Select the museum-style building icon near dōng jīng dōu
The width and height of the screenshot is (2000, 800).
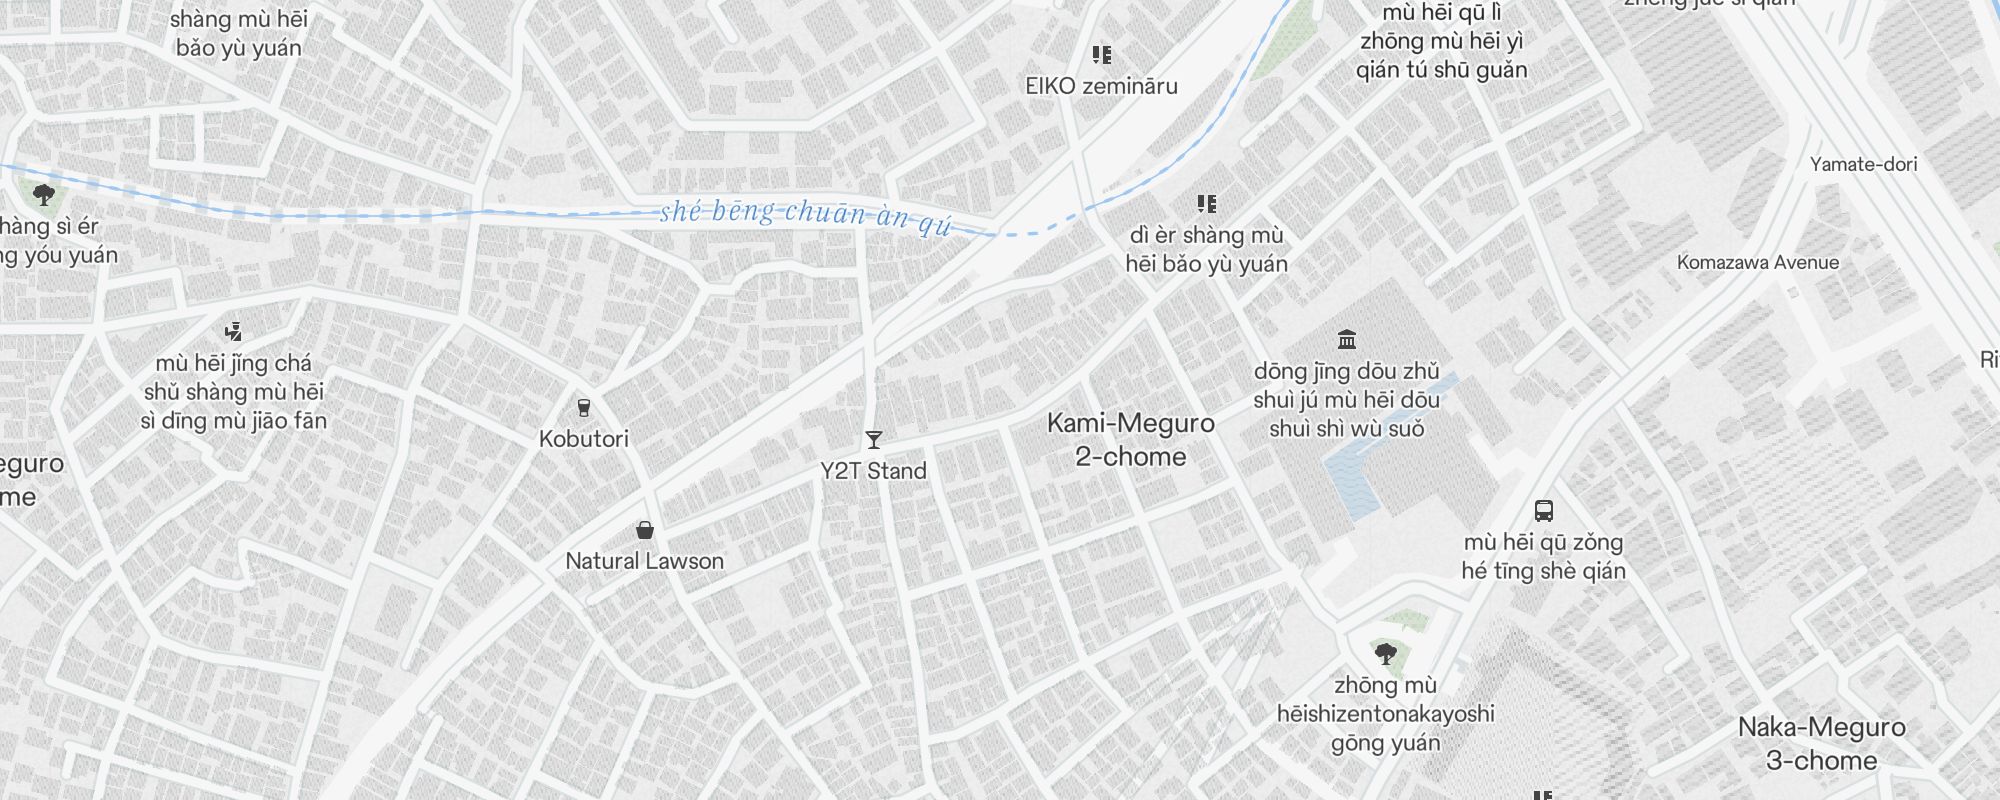1347,340
